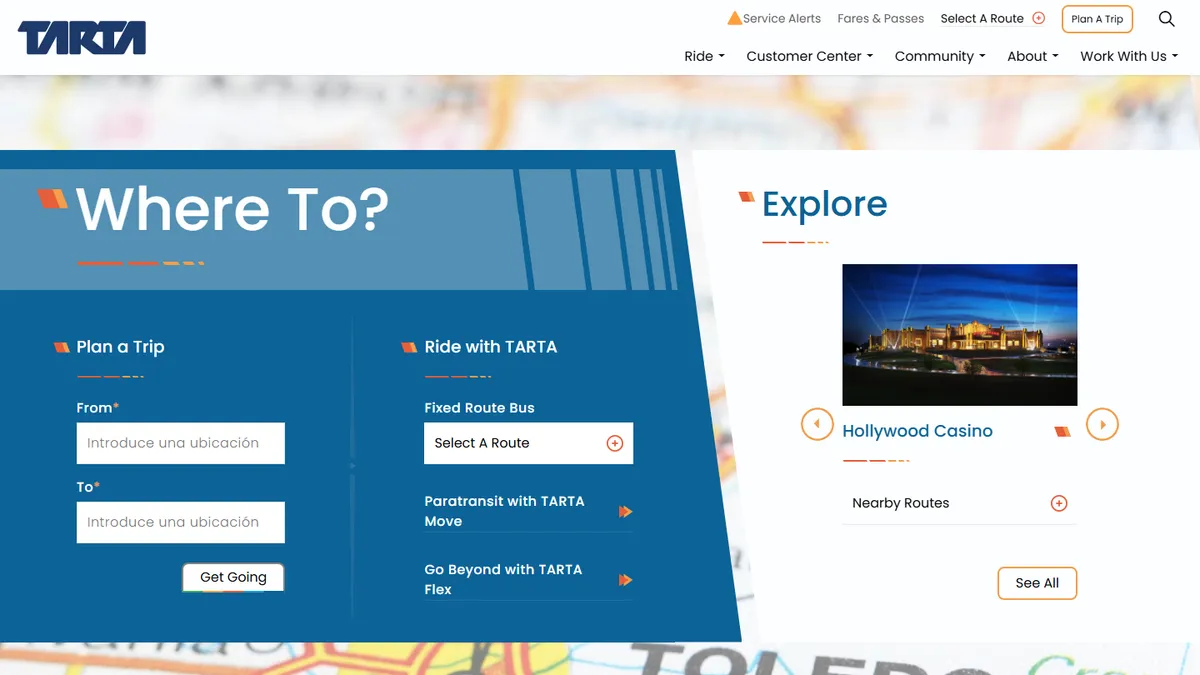
Task: Click the To location input field
Action: pos(181,522)
